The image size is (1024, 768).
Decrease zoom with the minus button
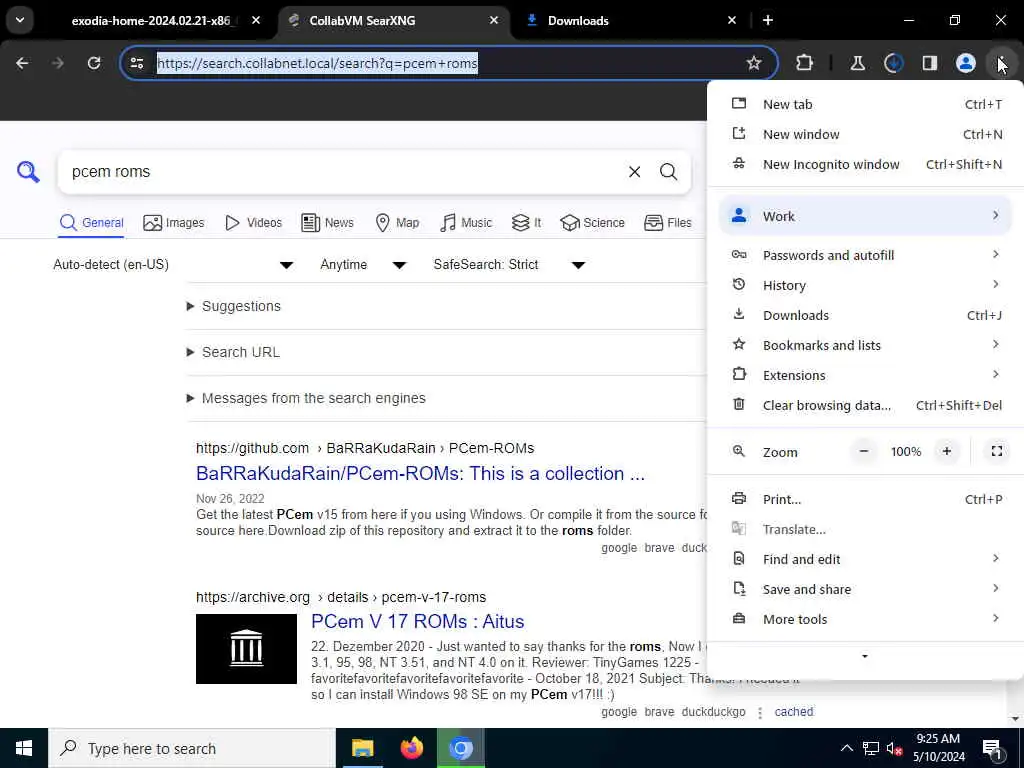pos(863,451)
